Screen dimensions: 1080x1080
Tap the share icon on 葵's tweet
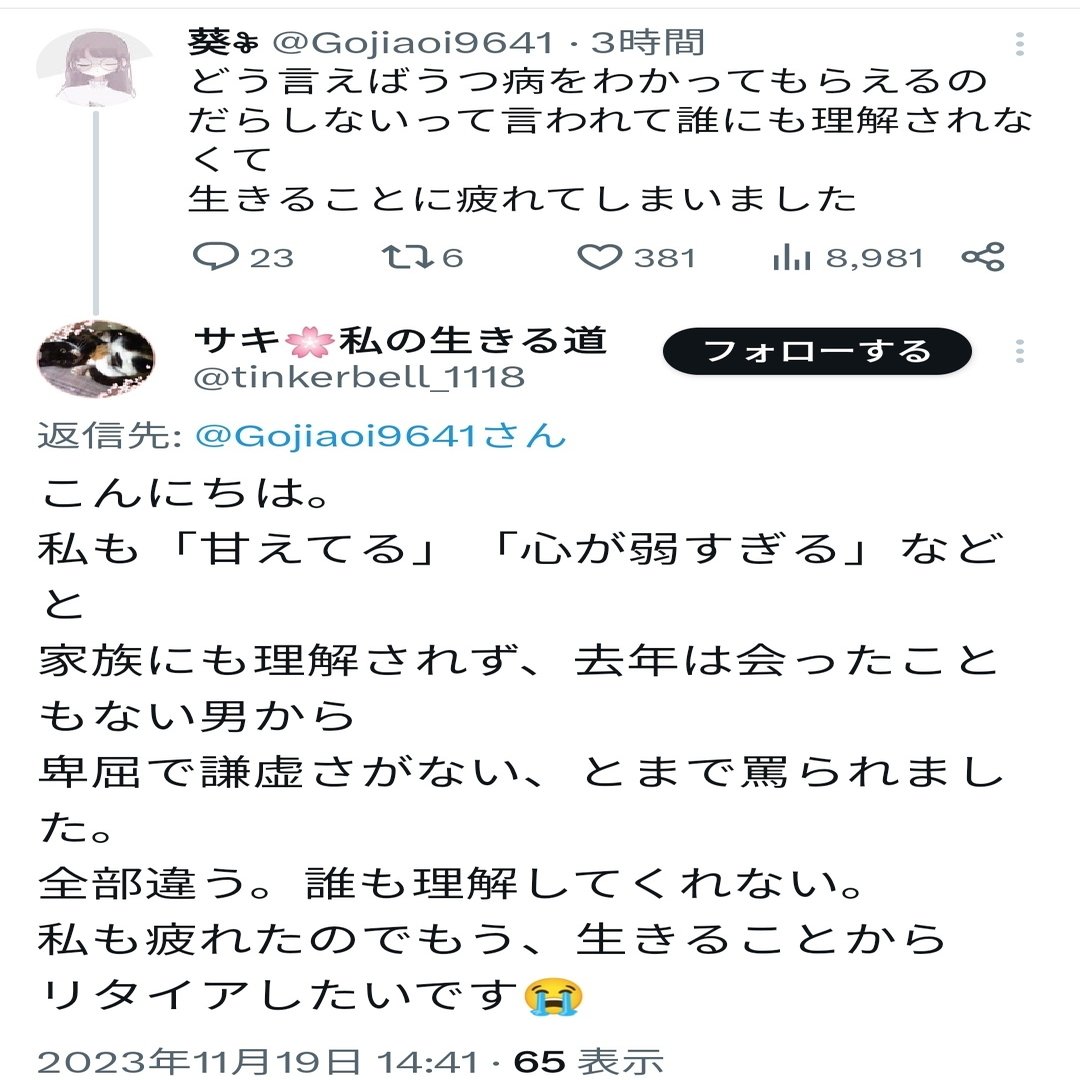(x=984, y=258)
